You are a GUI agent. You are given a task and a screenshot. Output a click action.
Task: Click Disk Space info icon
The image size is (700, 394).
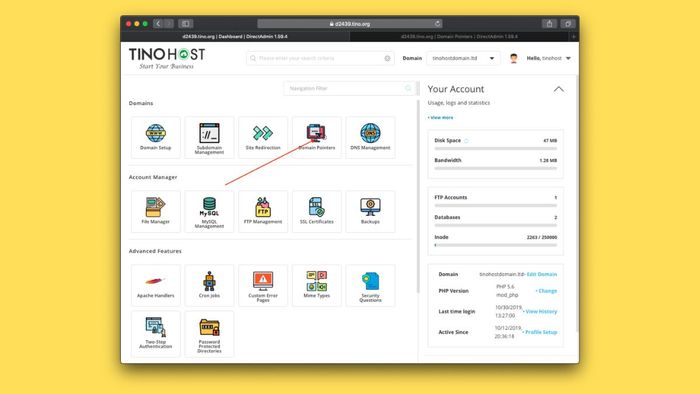pyautogui.click(x=466, y=141)
